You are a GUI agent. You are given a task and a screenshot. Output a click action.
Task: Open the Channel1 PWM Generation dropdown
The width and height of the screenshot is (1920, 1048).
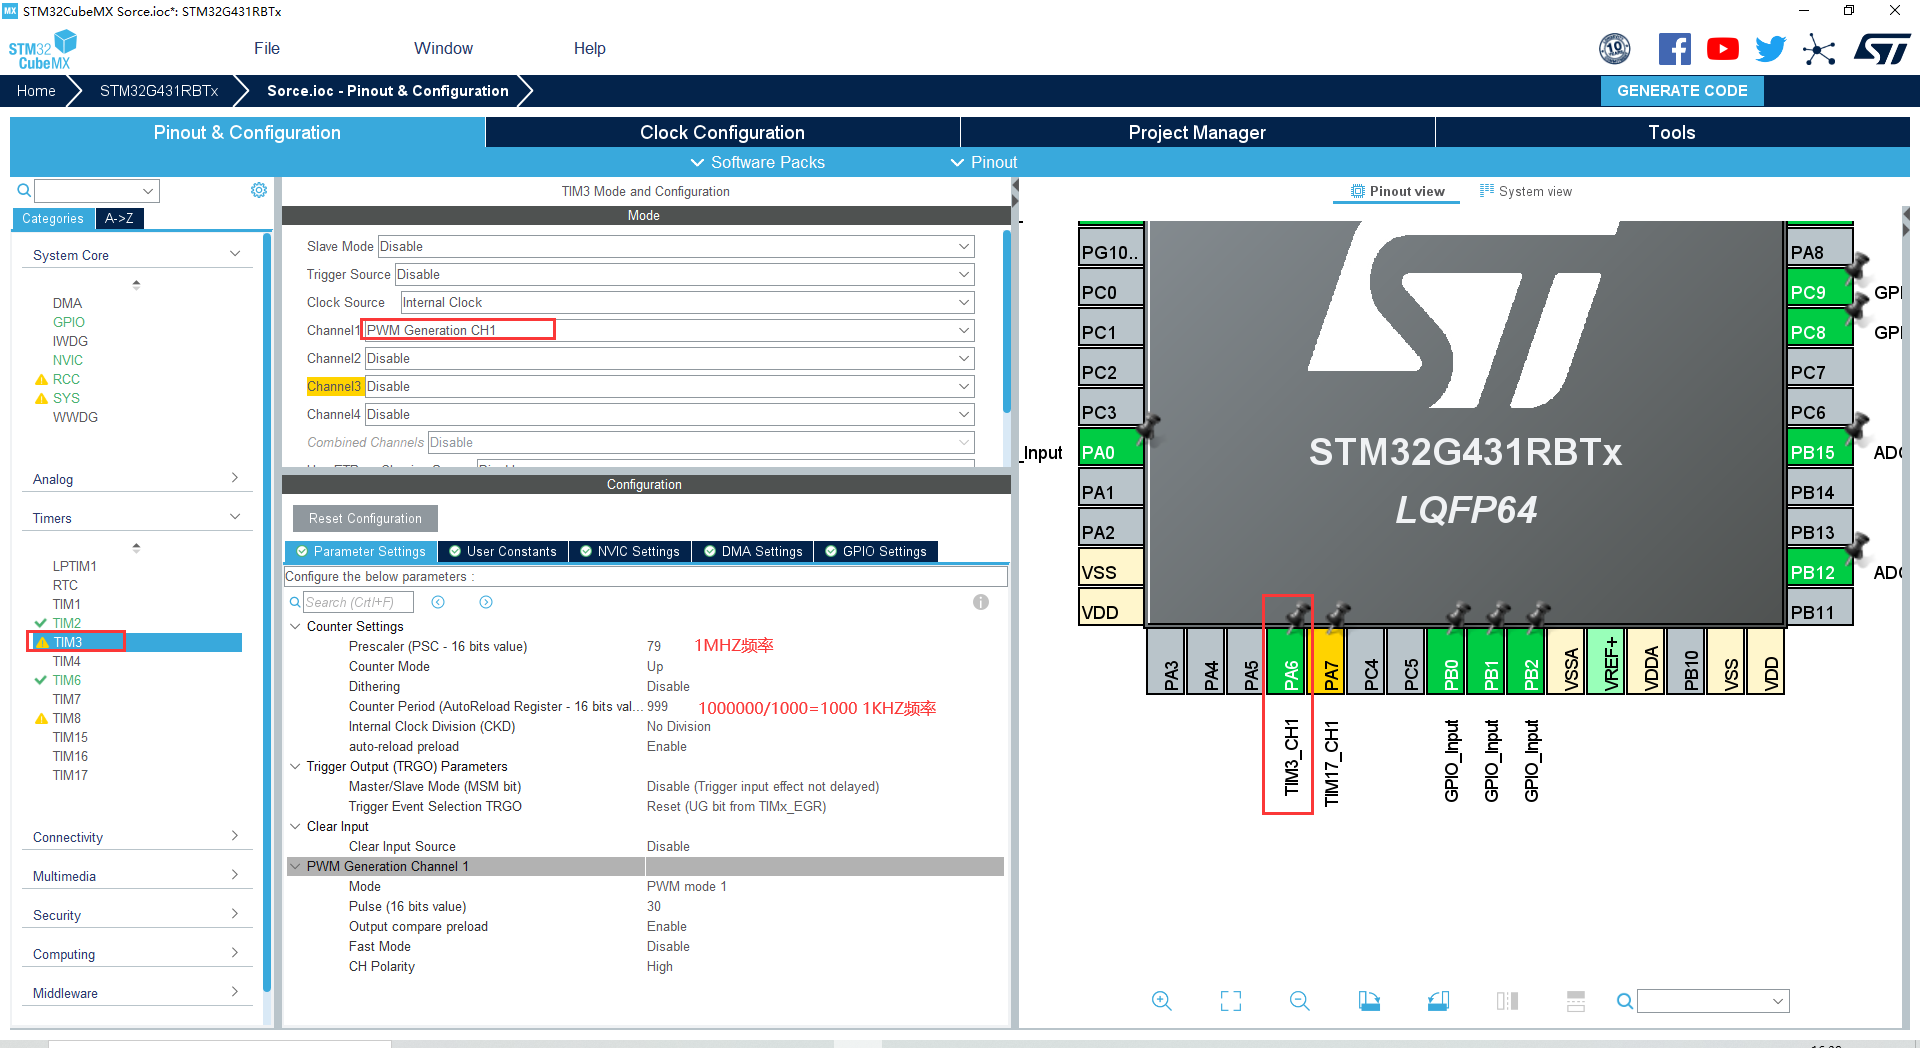(669, 331)
